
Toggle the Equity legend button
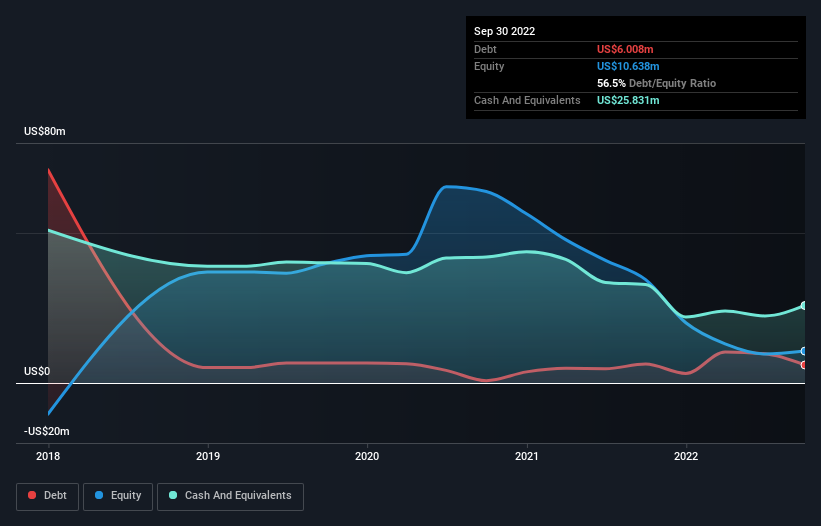click(x=118, y=496)
